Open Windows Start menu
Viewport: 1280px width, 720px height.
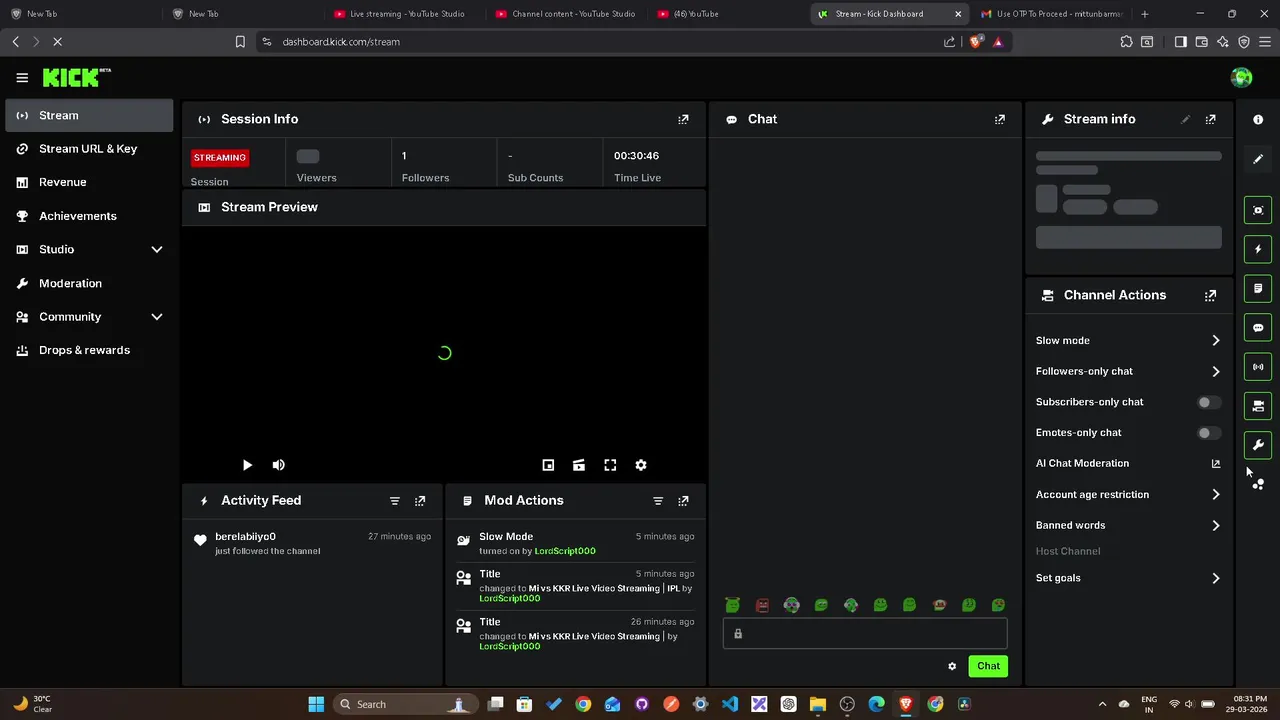pyautogui.click(x=316, y=704)
